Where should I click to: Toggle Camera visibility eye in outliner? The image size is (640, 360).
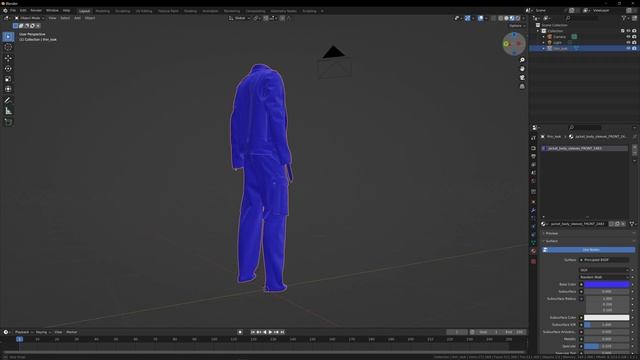click(x=628, y=37)
